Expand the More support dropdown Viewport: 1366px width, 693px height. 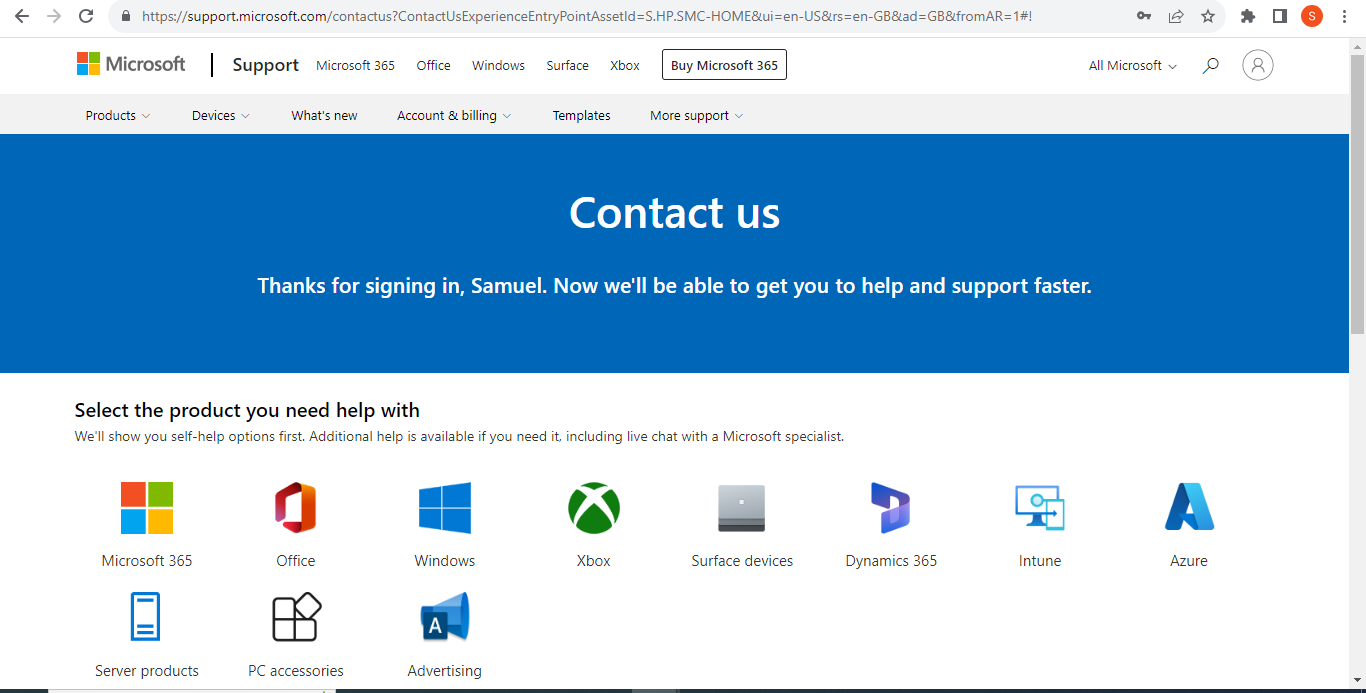697,116
